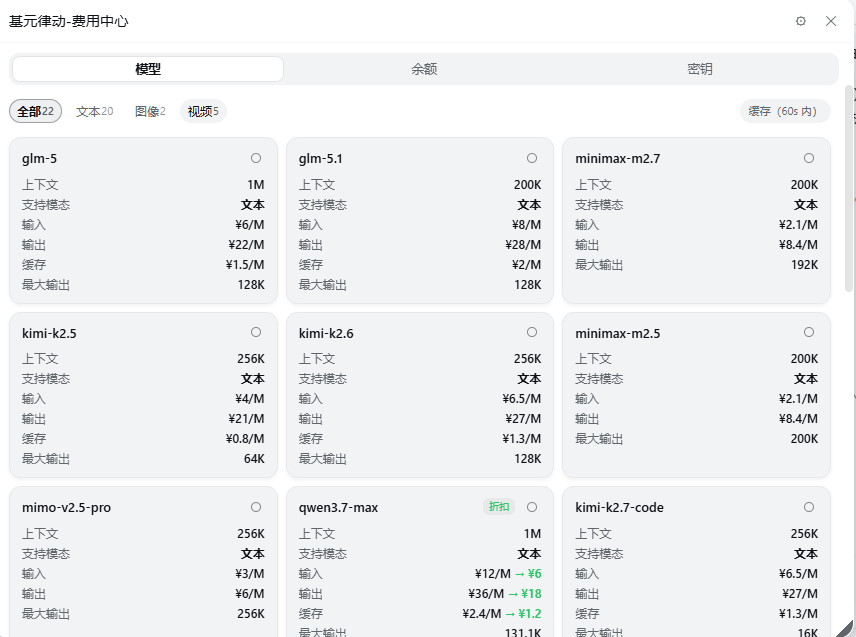This screenshot has height=637, width=856.
Task: Click minimax-m2.7 max output 192K
Action: 805,265
